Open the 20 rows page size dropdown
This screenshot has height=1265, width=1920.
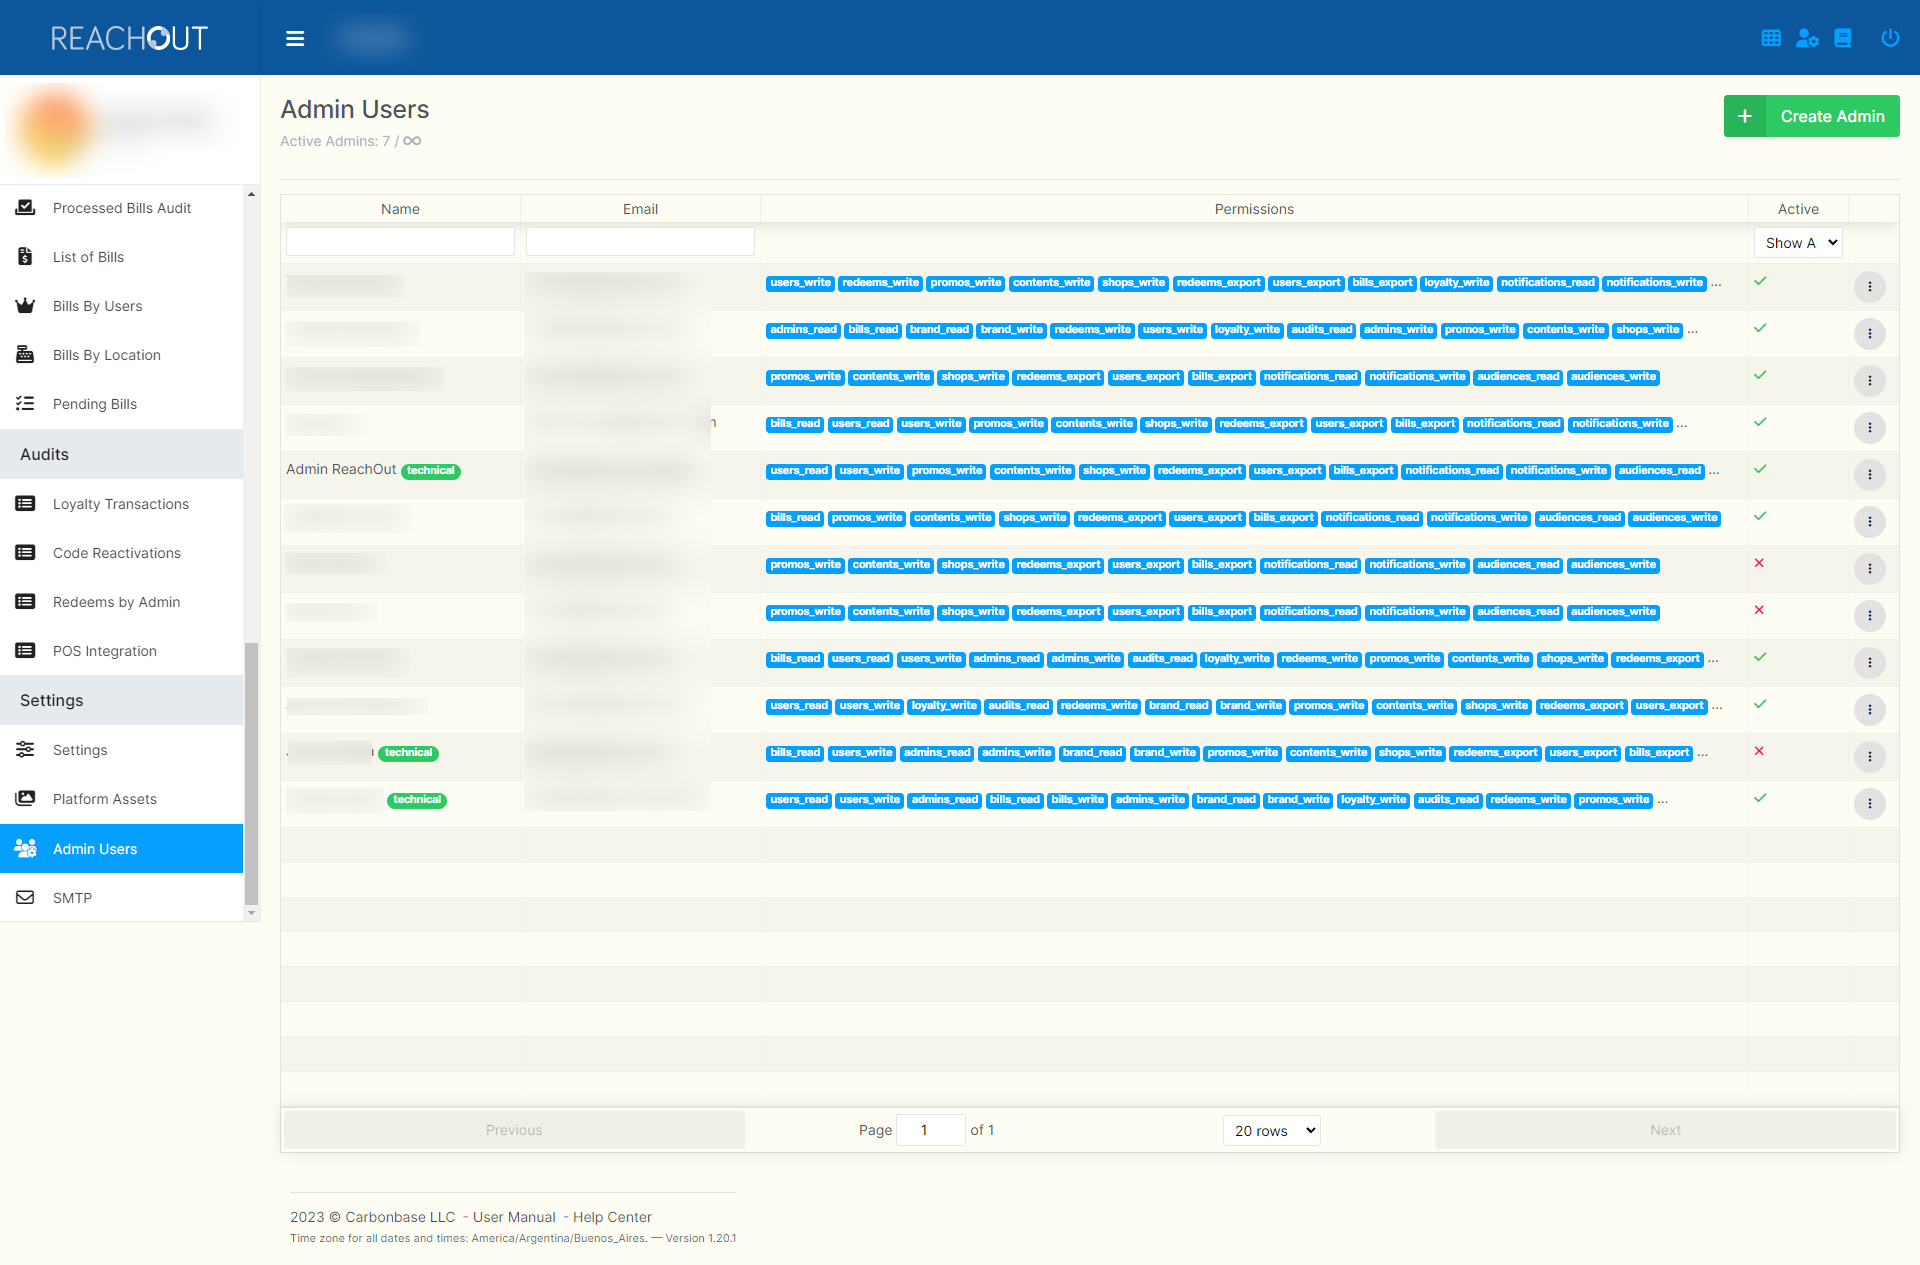point(1271,1130)
